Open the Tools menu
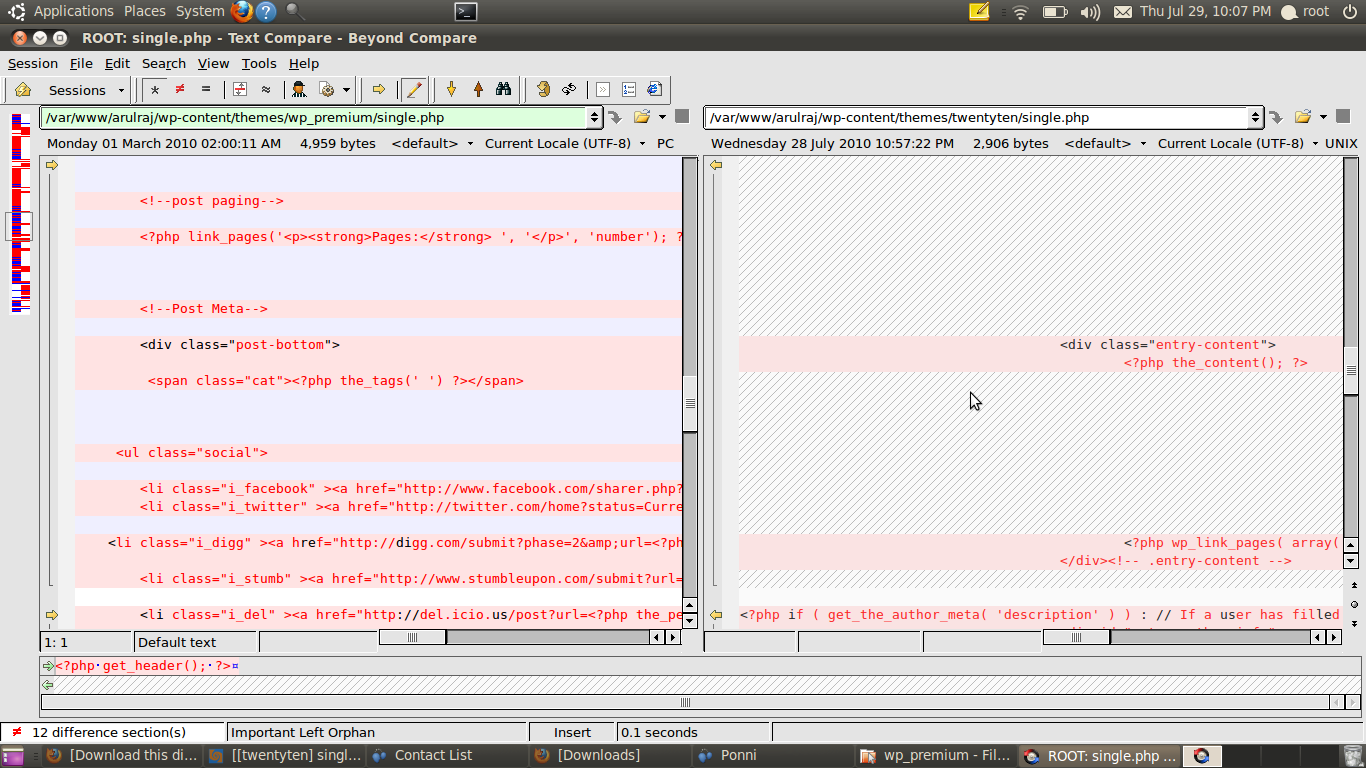The image size is (1366, 768). coord(259,63)
